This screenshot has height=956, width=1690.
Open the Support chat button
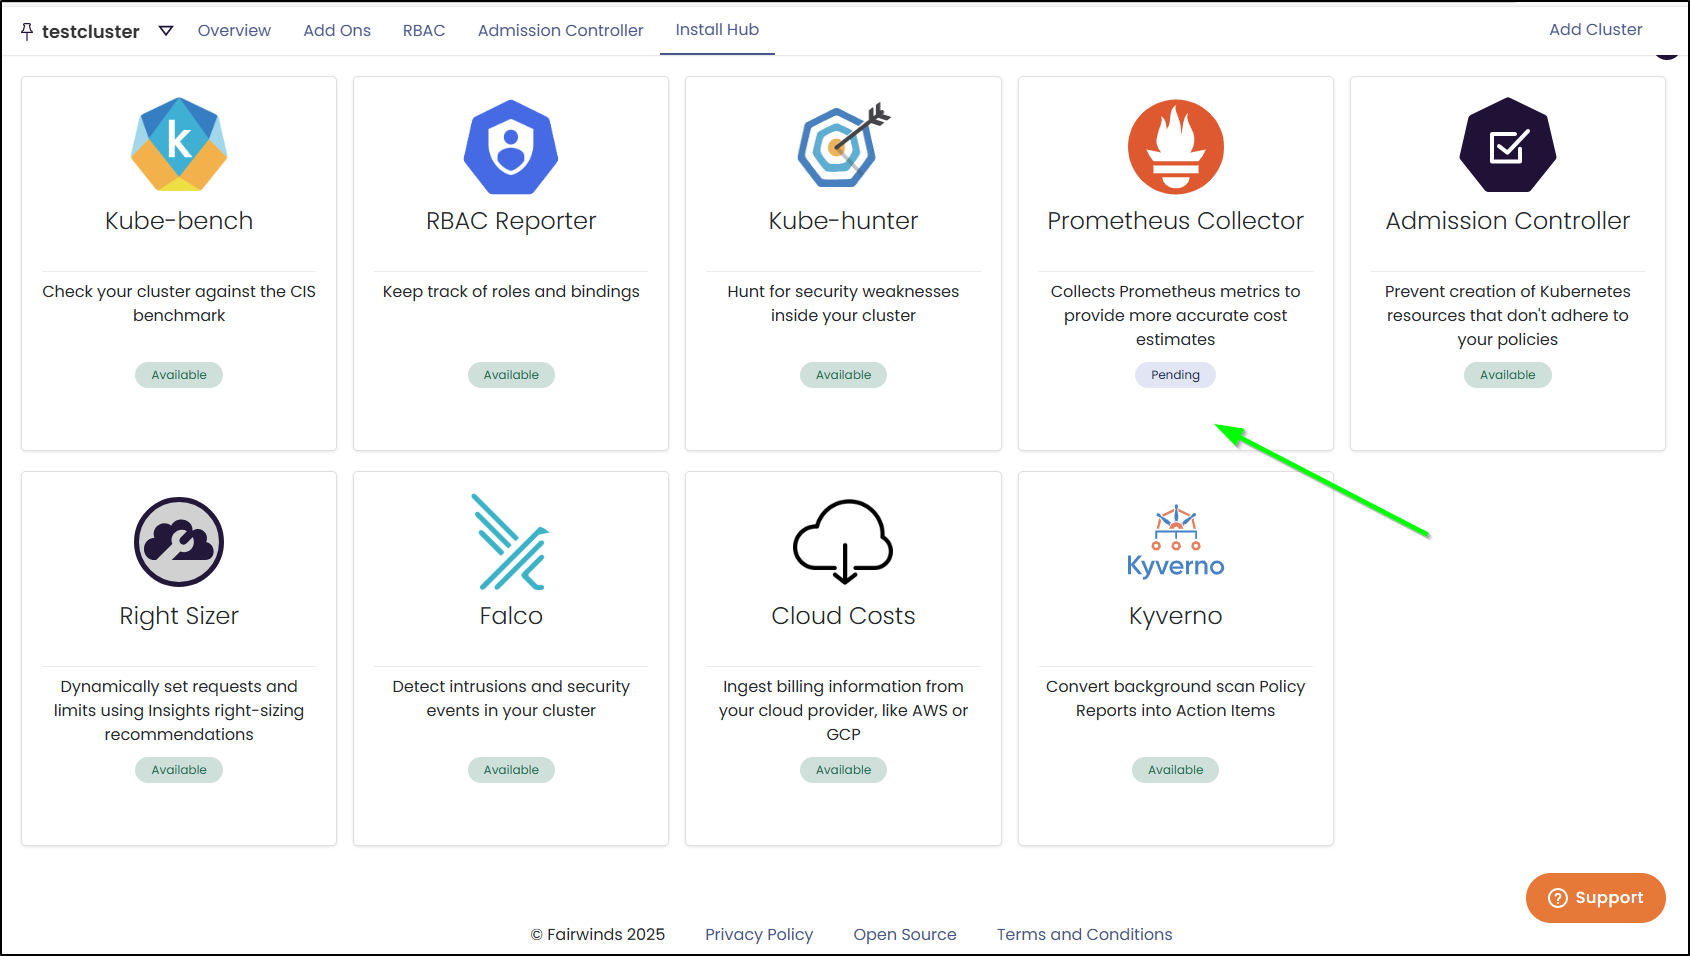[x=1595, y=898]
